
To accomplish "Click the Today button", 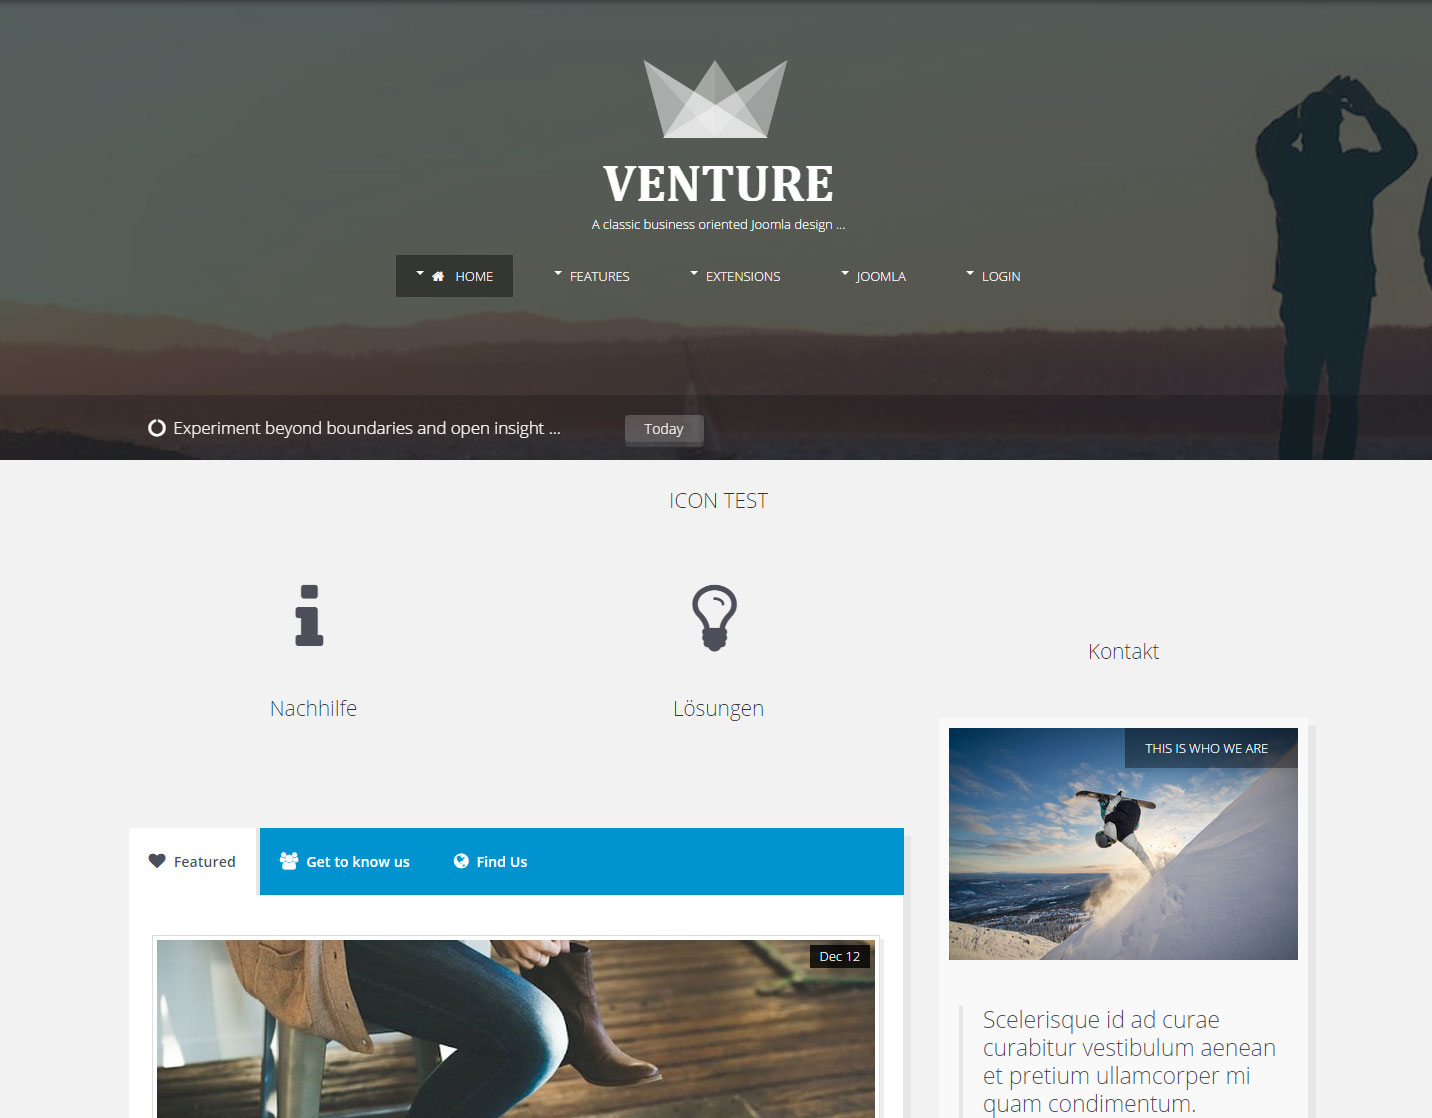I will [x=664, y=429].
